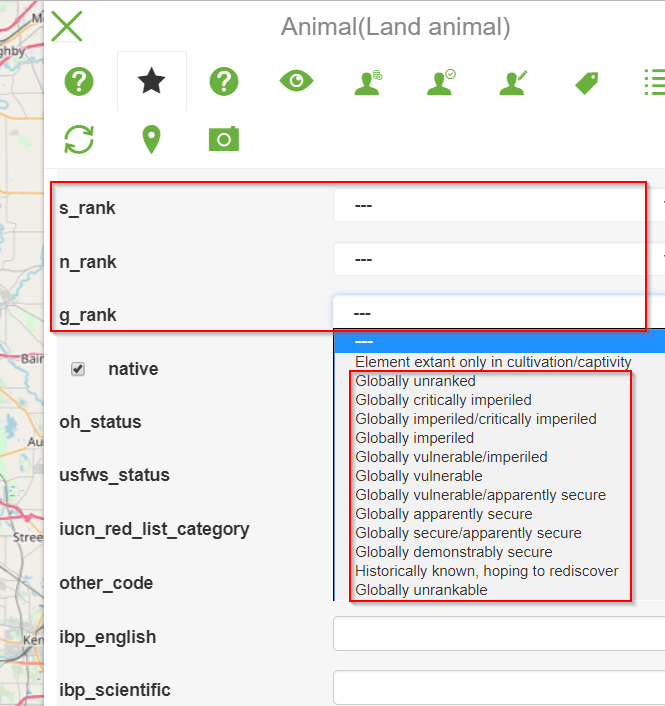
Task: Select the black star tab
Action: coord(151,81)
